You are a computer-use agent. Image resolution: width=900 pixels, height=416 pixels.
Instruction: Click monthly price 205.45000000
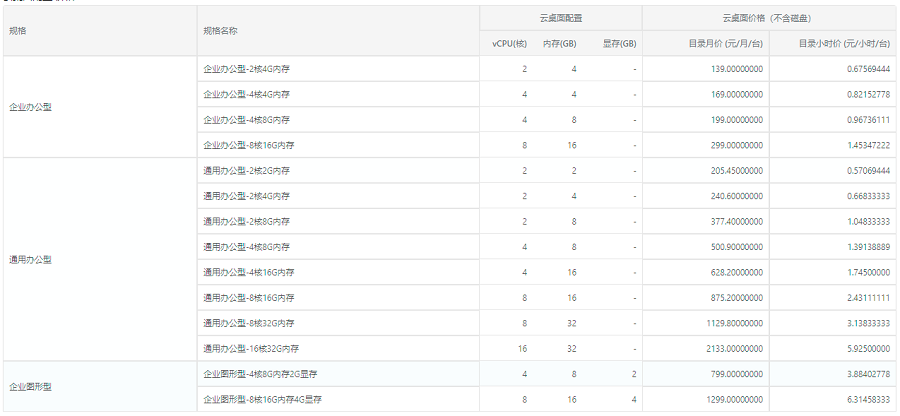tap(737, 170)
